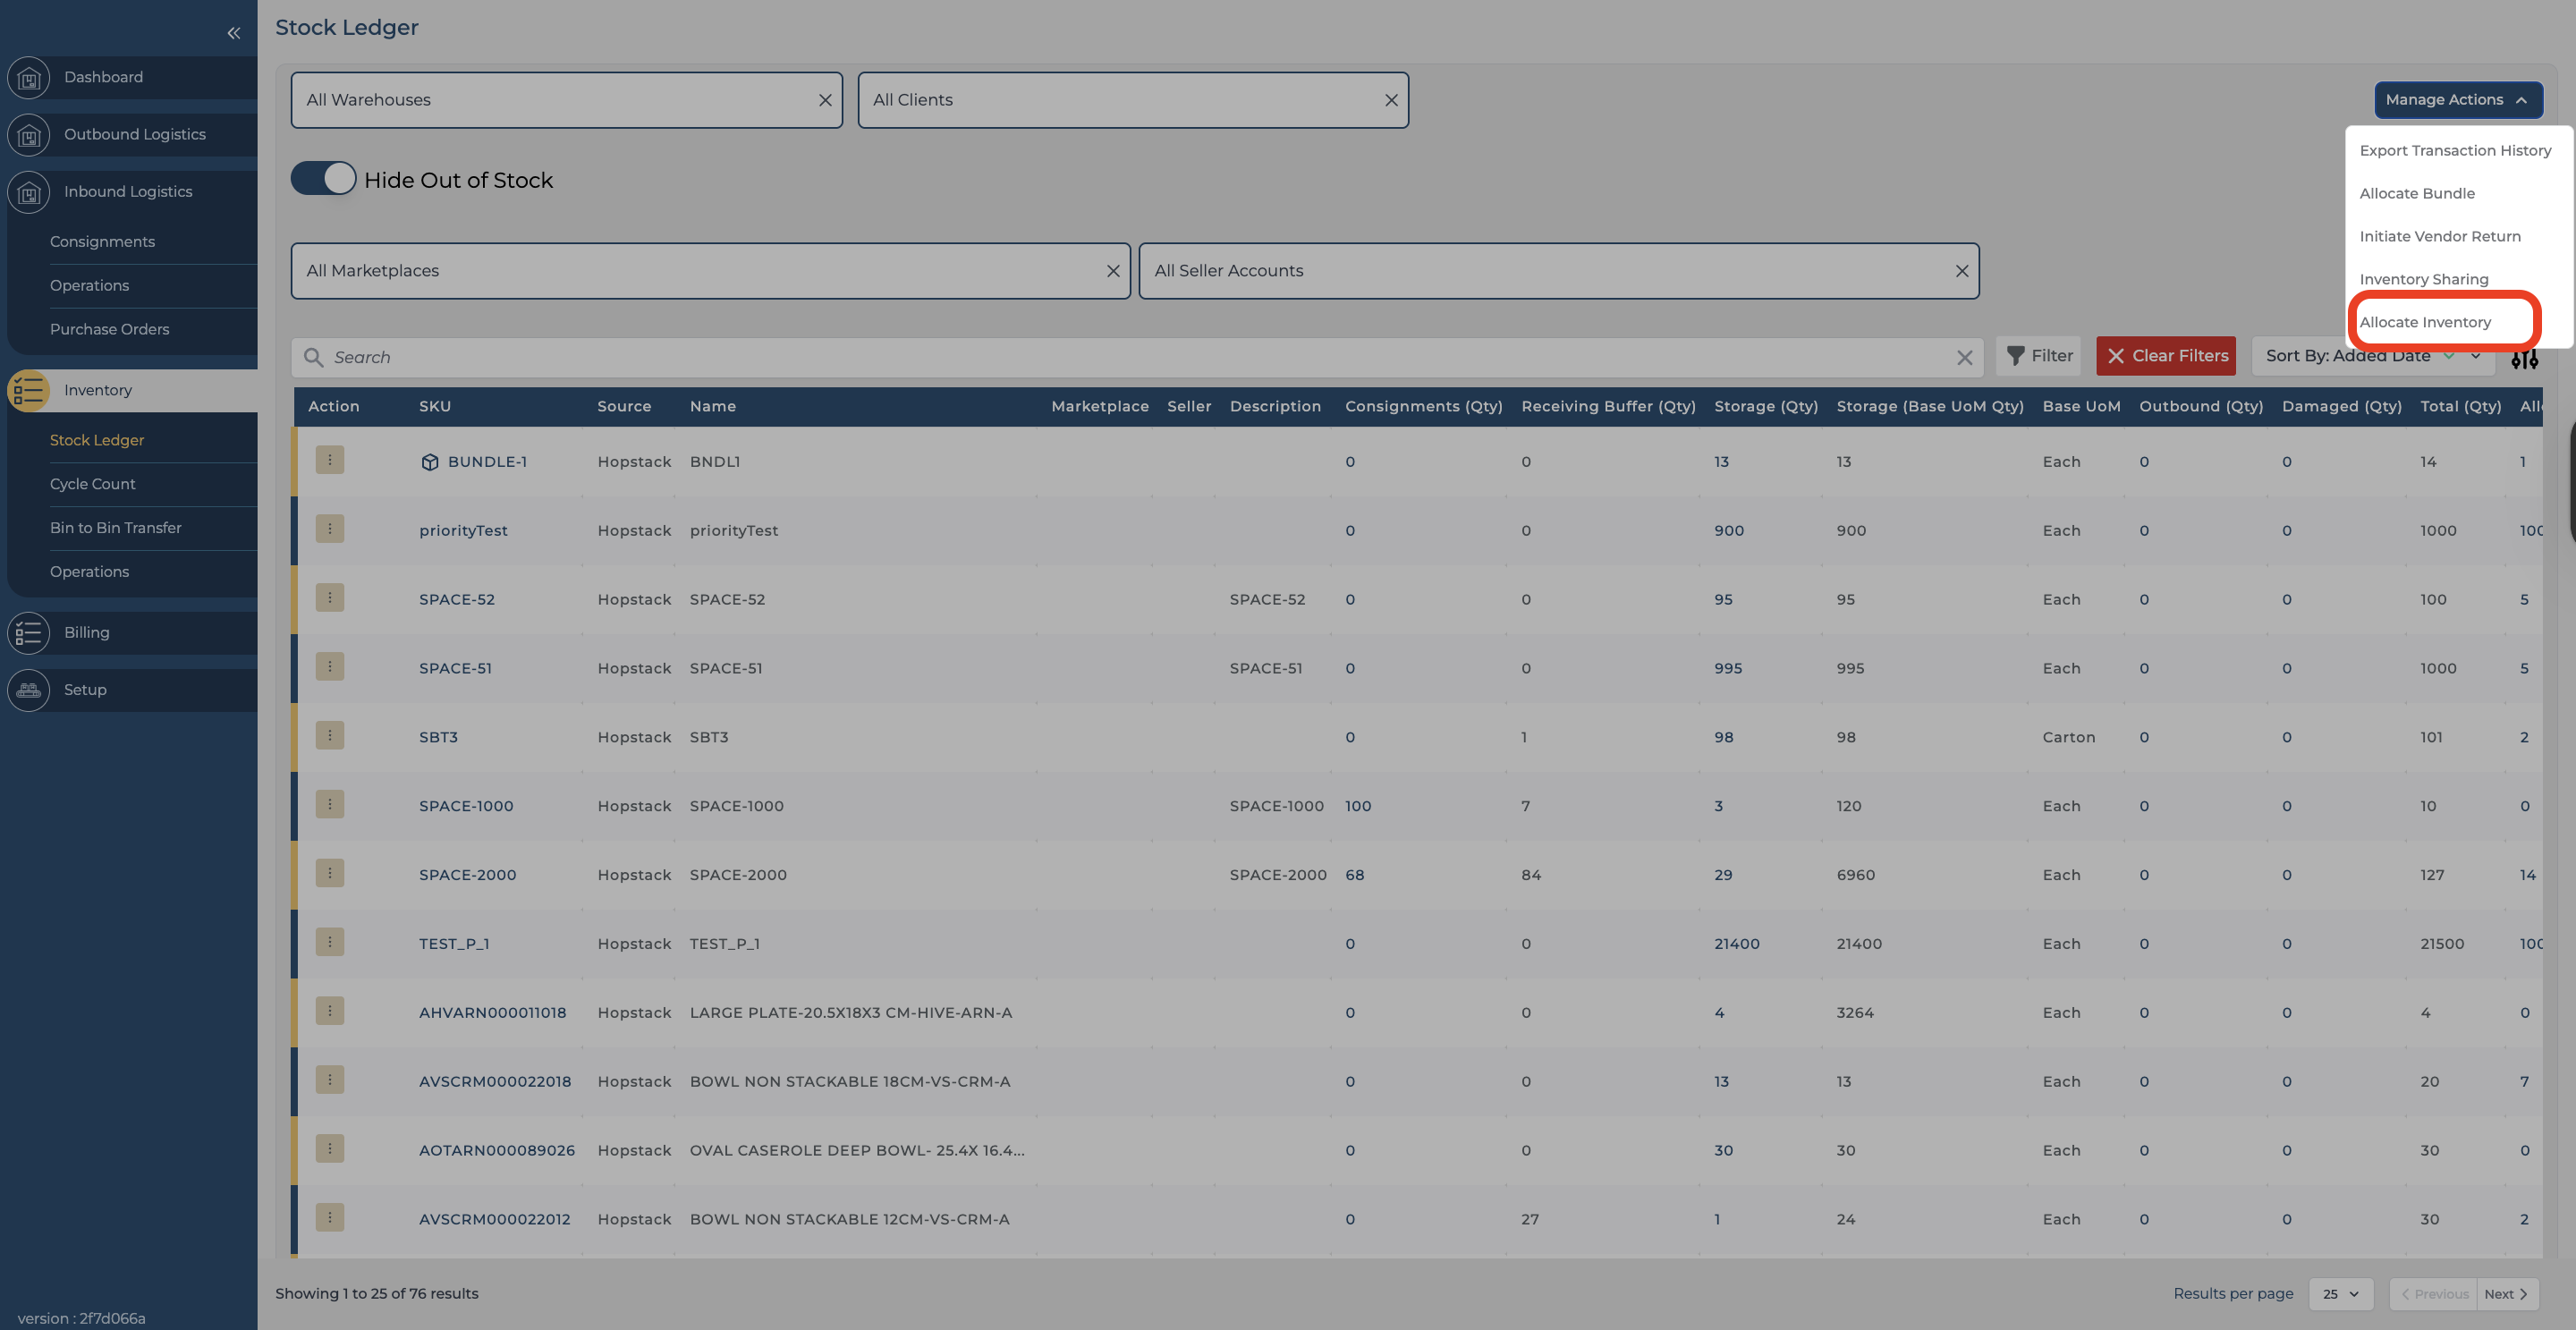
Task: Select the Outbound Logistics box icon
Action: pos(28,134)
